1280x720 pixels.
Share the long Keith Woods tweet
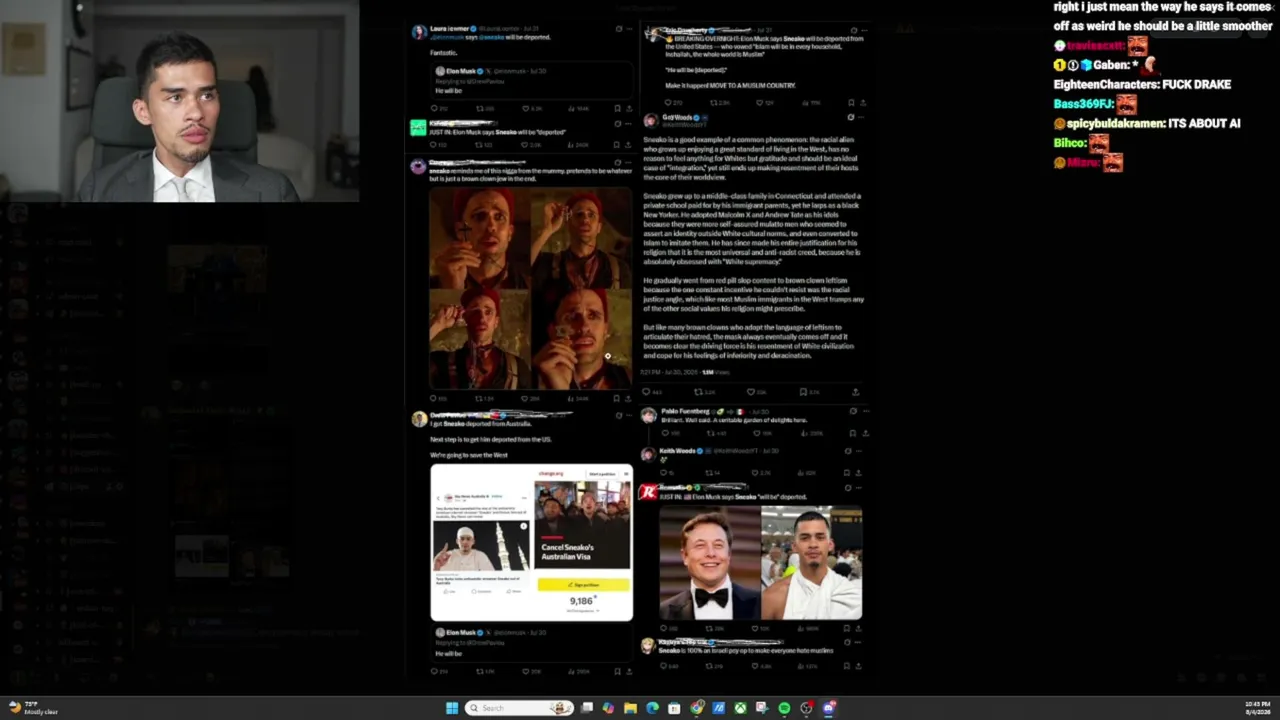point(855,392)
